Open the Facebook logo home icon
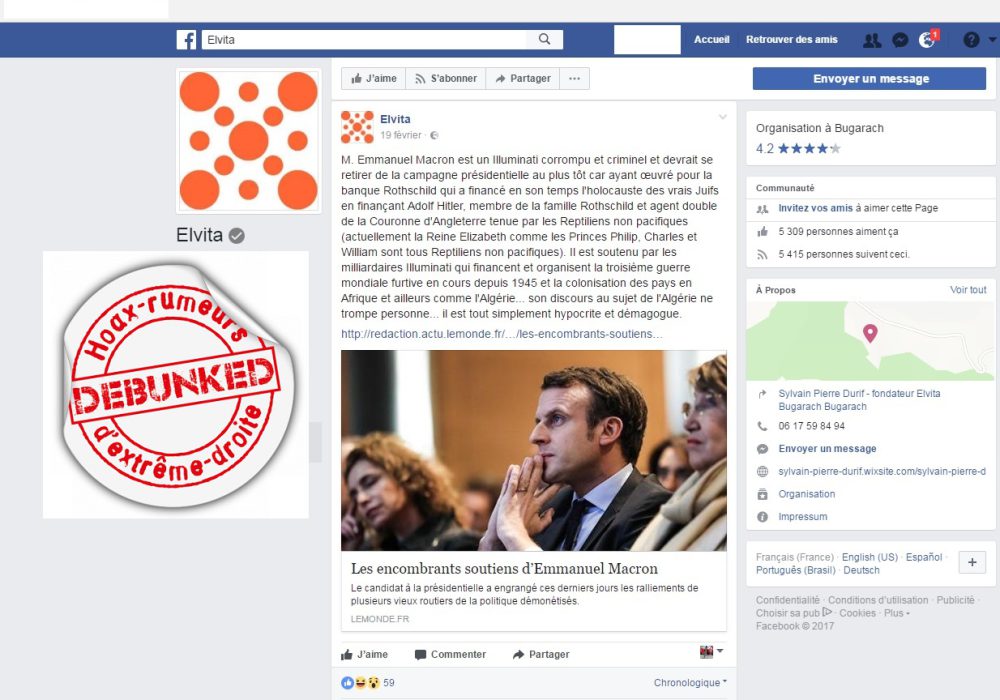The width and height of the screenshot is (1000, 700). click(x=186, y=40)
